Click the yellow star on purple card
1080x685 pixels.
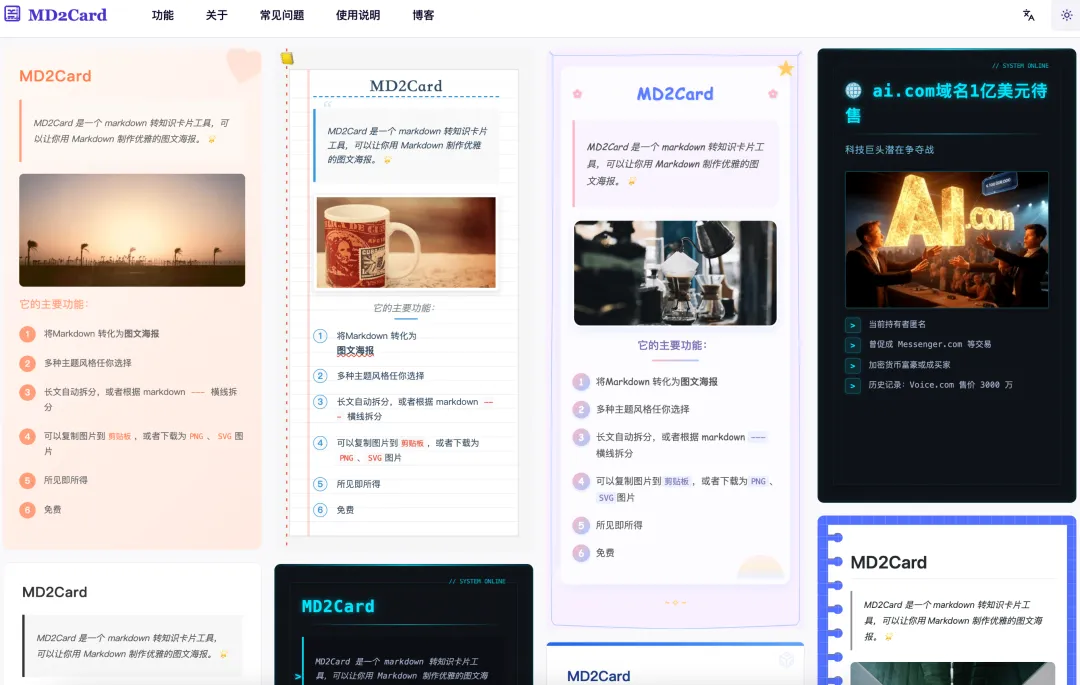click(786, 68)
